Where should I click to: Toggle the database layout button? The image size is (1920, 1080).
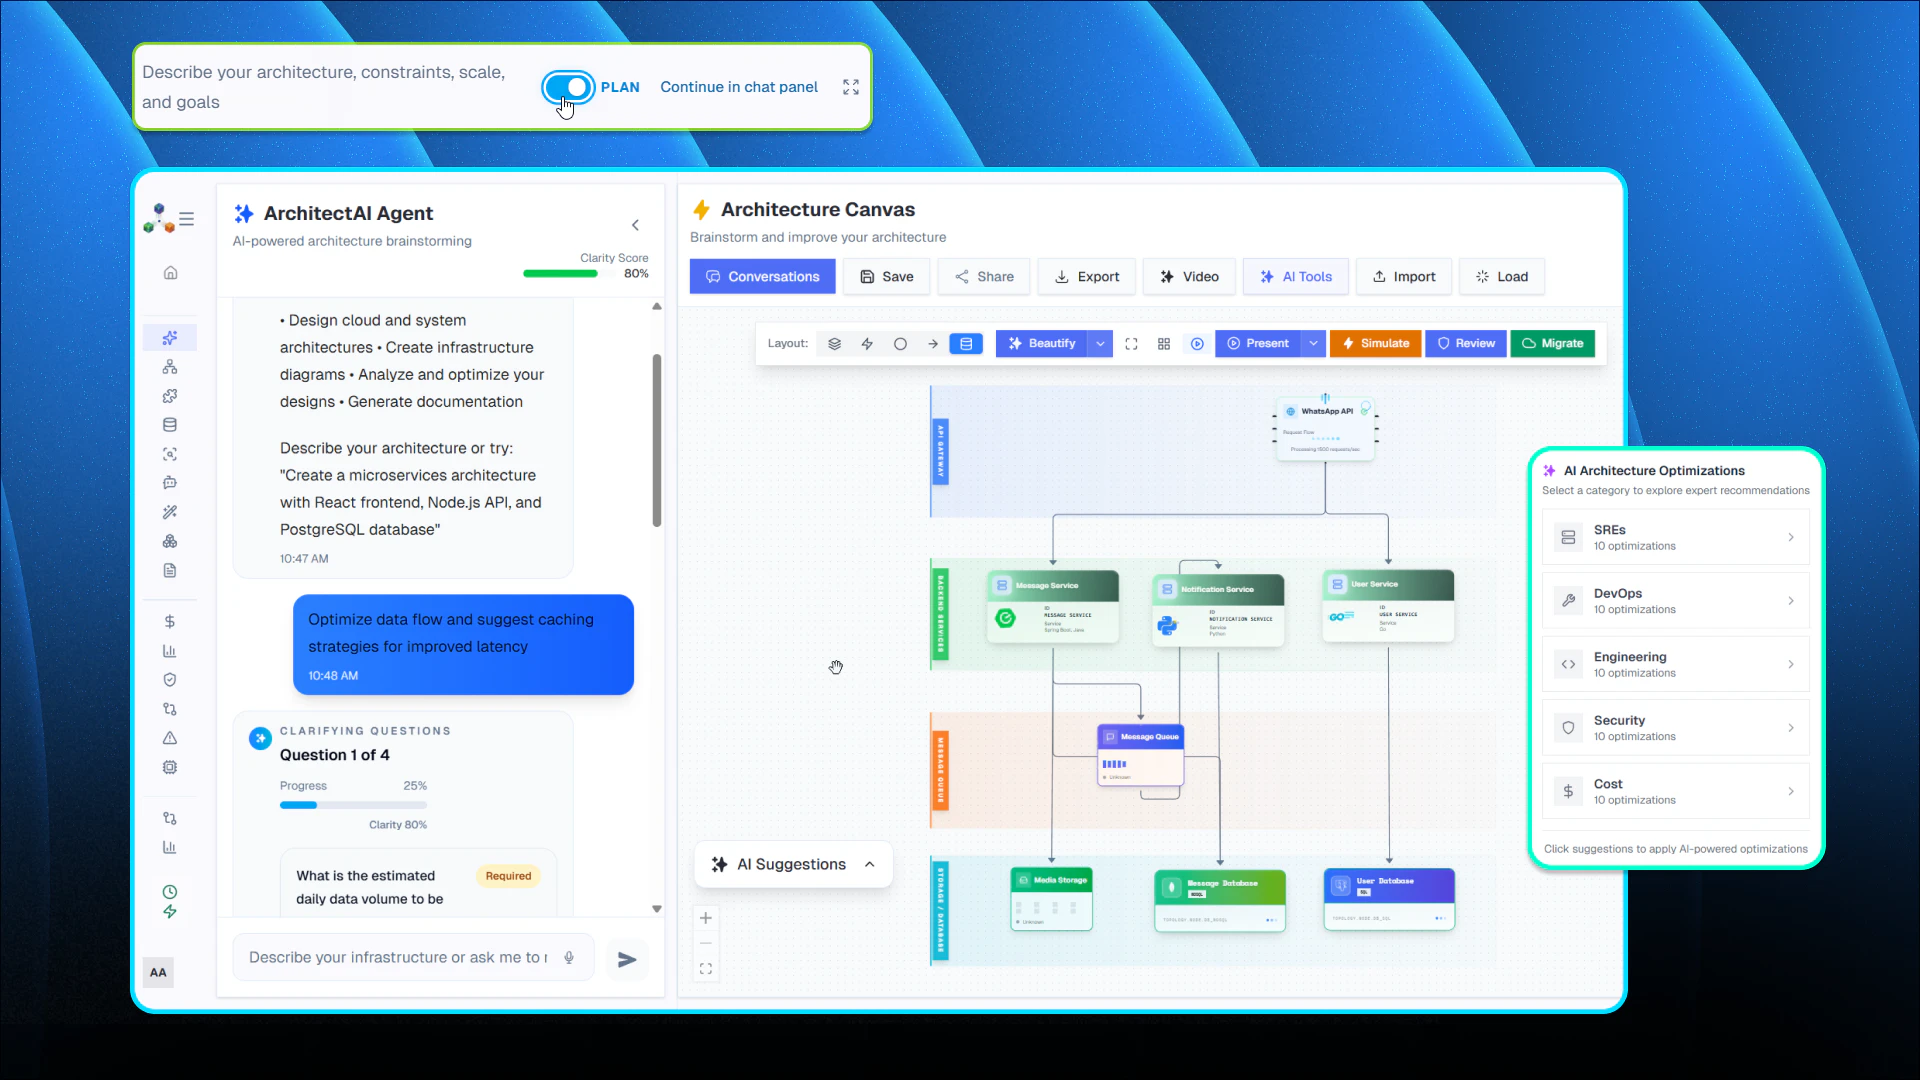[x=966, y=343]
